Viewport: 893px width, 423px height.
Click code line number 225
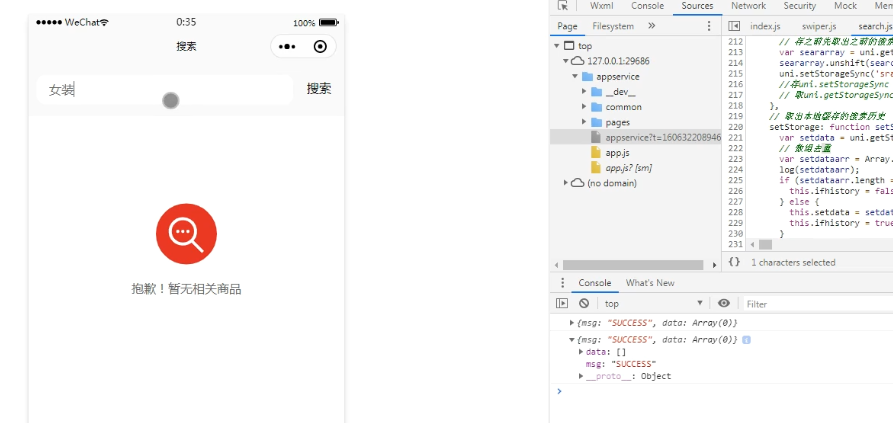(735, 180)
